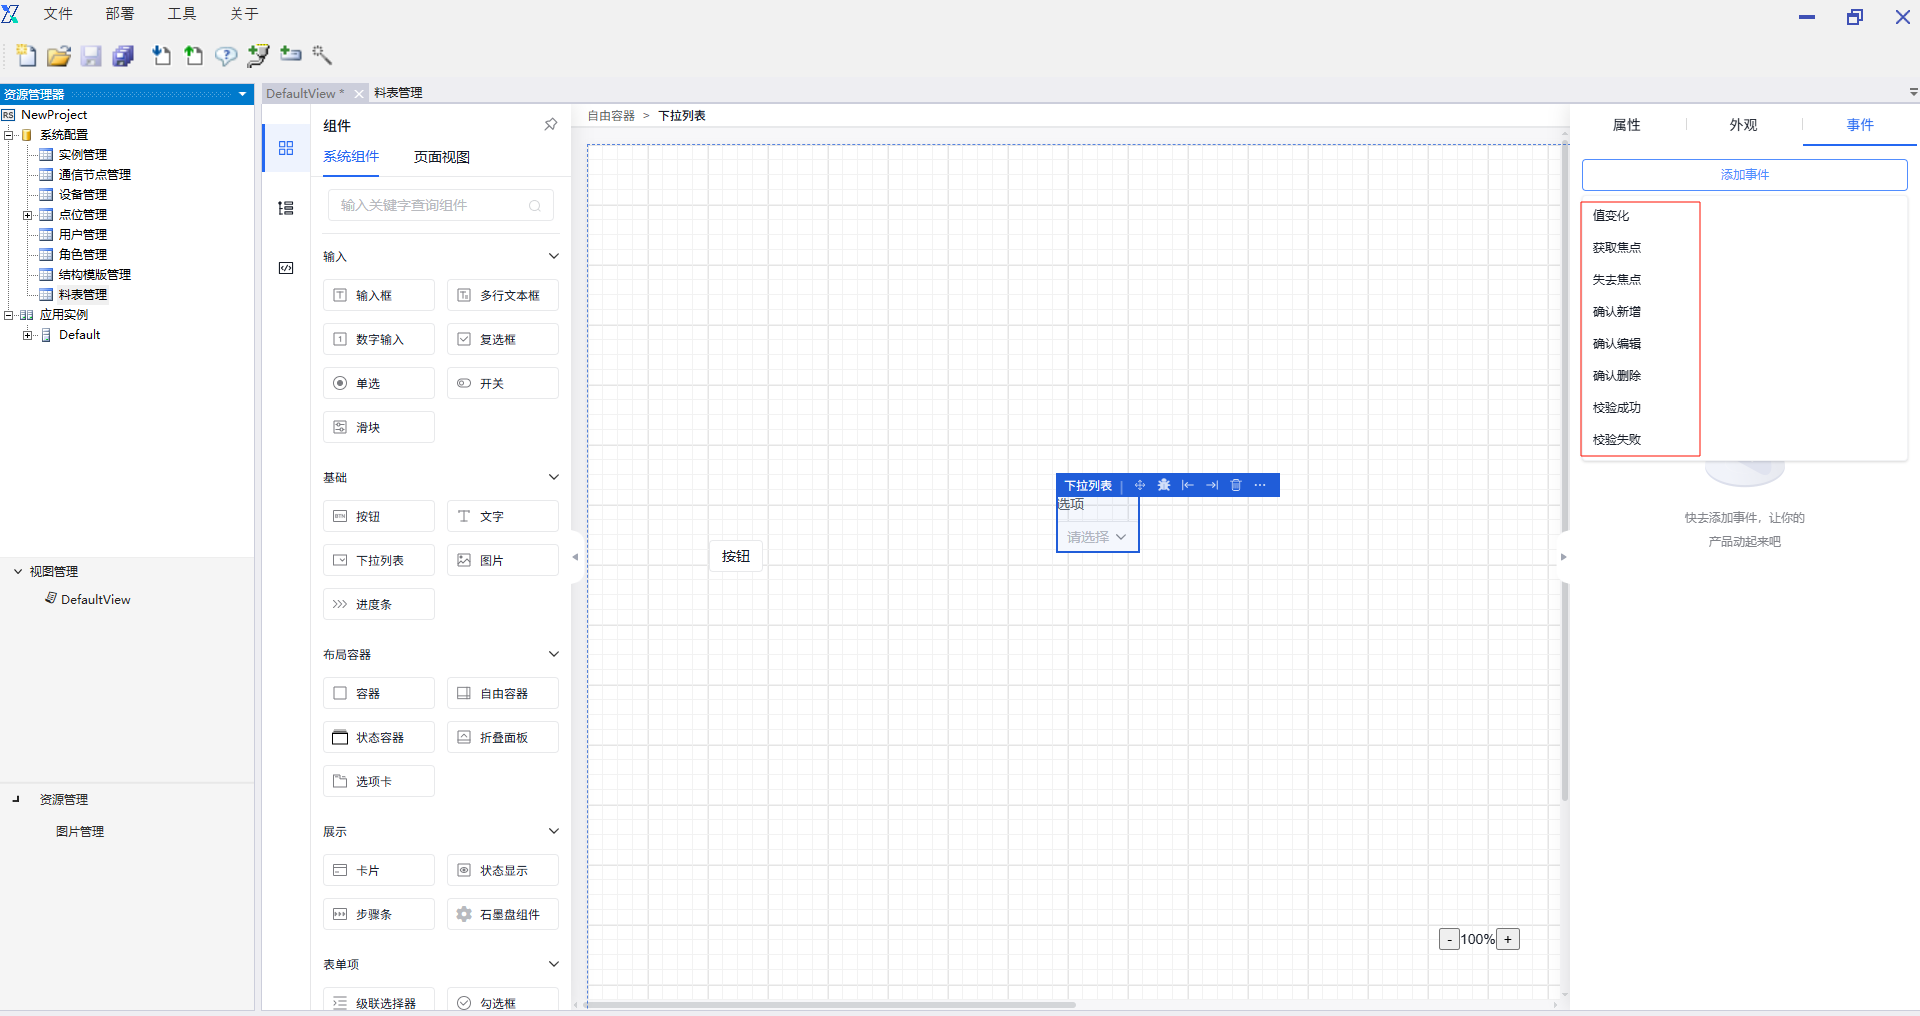Click the help speech bubble toolbar icon
Viewport: 1920px width, 1016px height.
[226, 56]
